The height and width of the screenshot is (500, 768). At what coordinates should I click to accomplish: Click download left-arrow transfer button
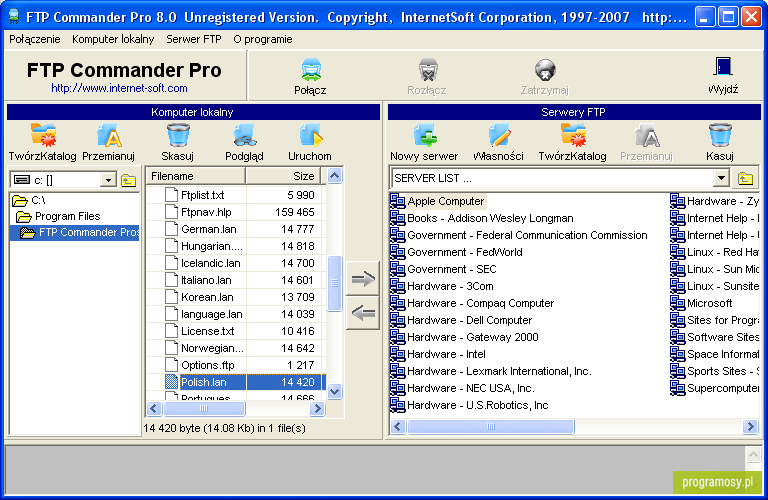363,312
